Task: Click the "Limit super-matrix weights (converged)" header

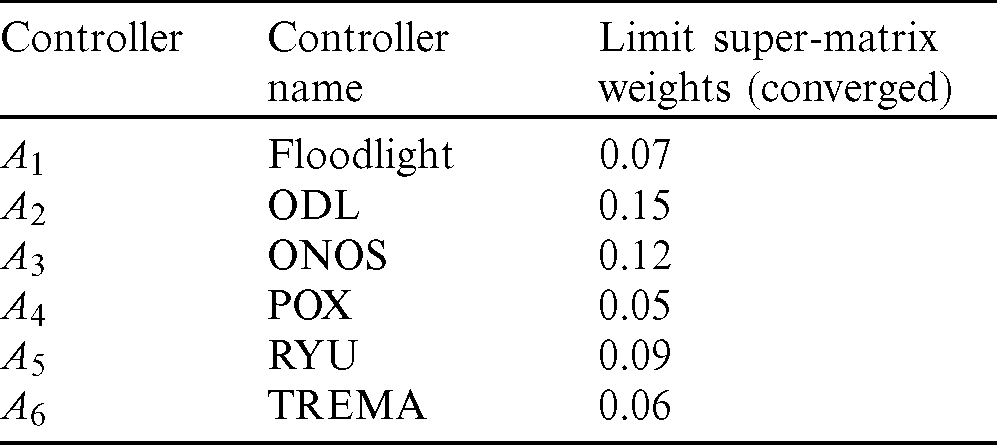Action: pos(772,64)
